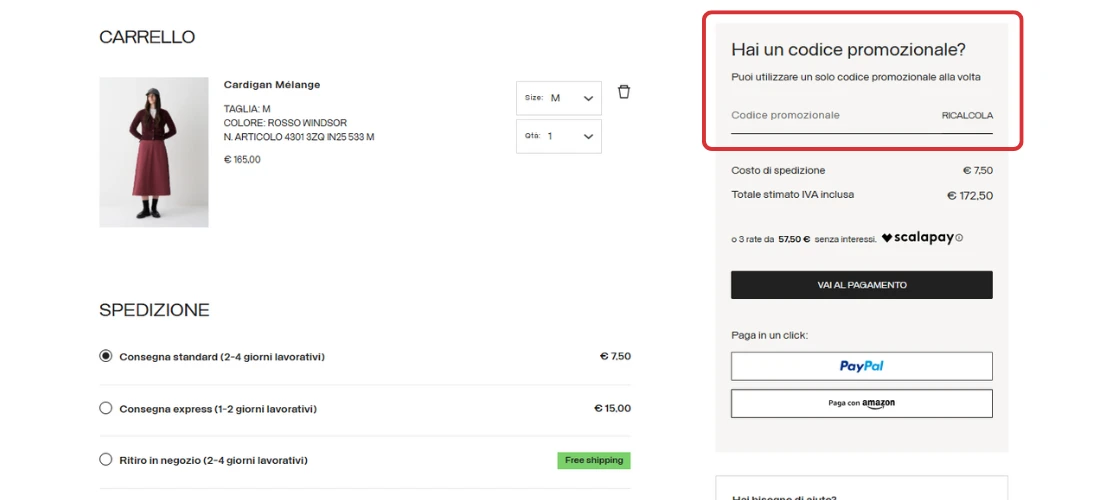Image resolution: width=1109 pixels, height=500 pixels.
Task: Click the green Free shipping badge
Action: [594, 461]
